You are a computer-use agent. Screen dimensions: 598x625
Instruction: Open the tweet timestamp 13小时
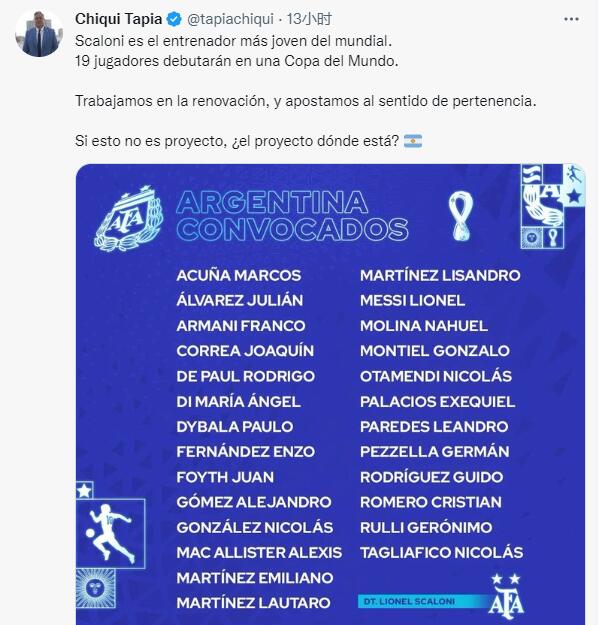tap(309, 19)
